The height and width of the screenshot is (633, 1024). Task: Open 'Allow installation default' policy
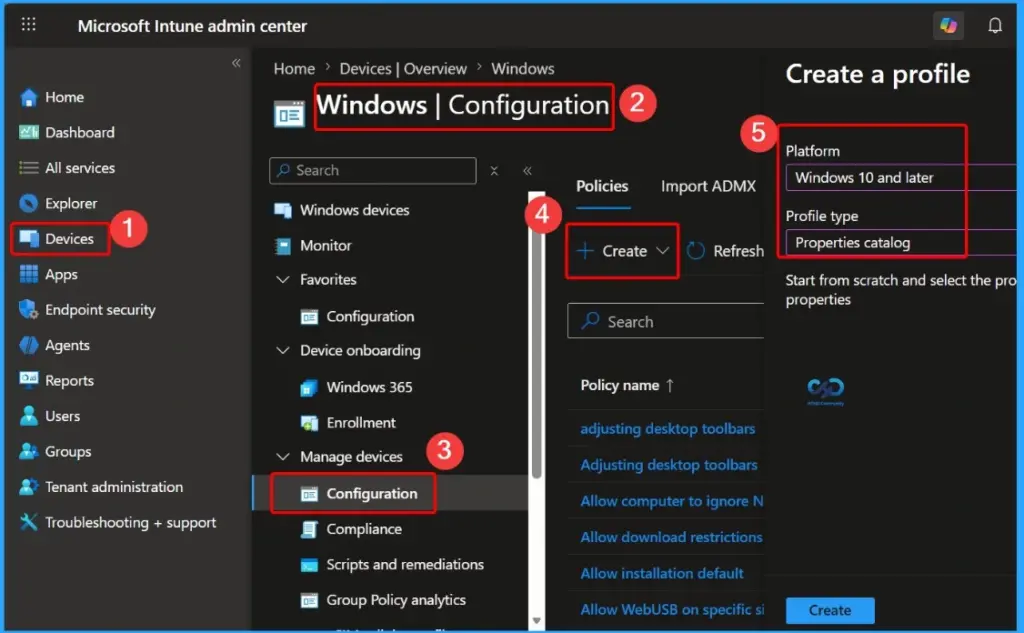[662, 574]
